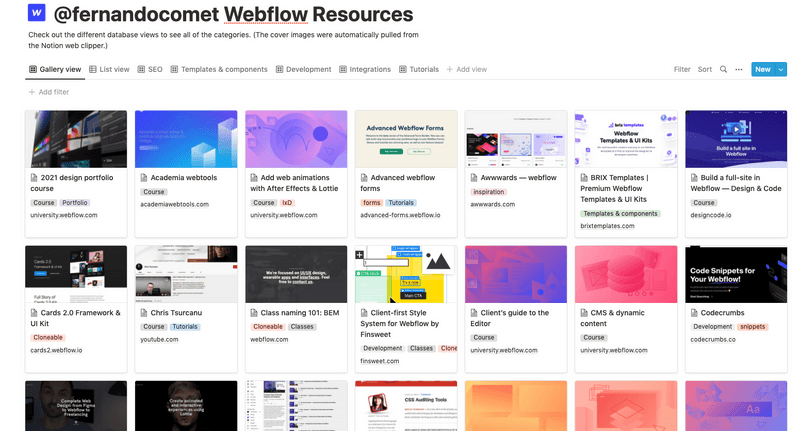This screenshot has height=431, width=800.
Task: Expand the New button dropdown arrow
Action: 781,69
